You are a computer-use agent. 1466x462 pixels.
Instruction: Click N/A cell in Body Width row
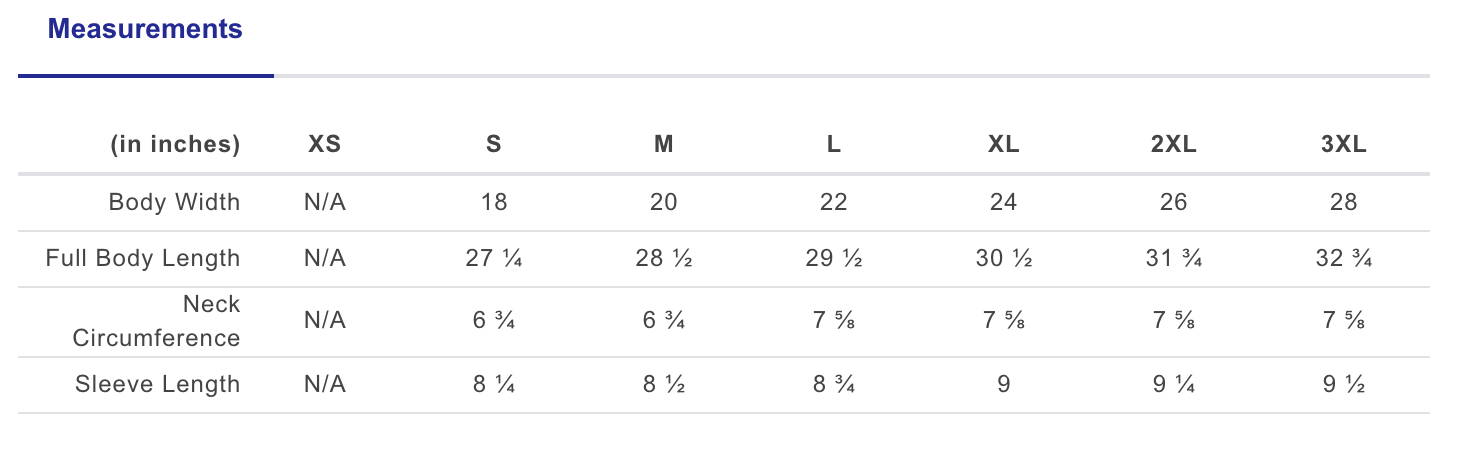coord(325,202)
